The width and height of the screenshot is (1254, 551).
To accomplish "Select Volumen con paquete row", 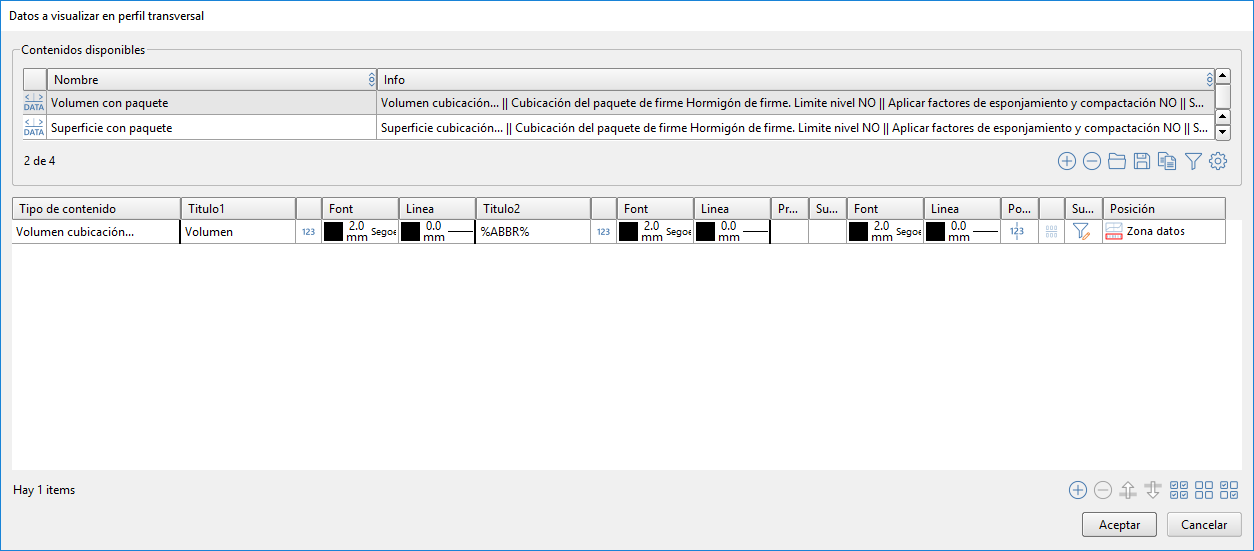I will (619, 102).
